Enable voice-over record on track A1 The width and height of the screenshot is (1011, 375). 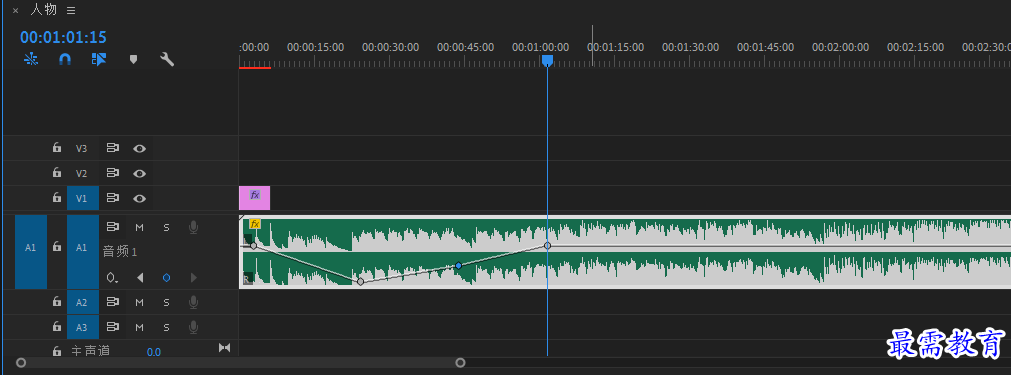[193, 227]
